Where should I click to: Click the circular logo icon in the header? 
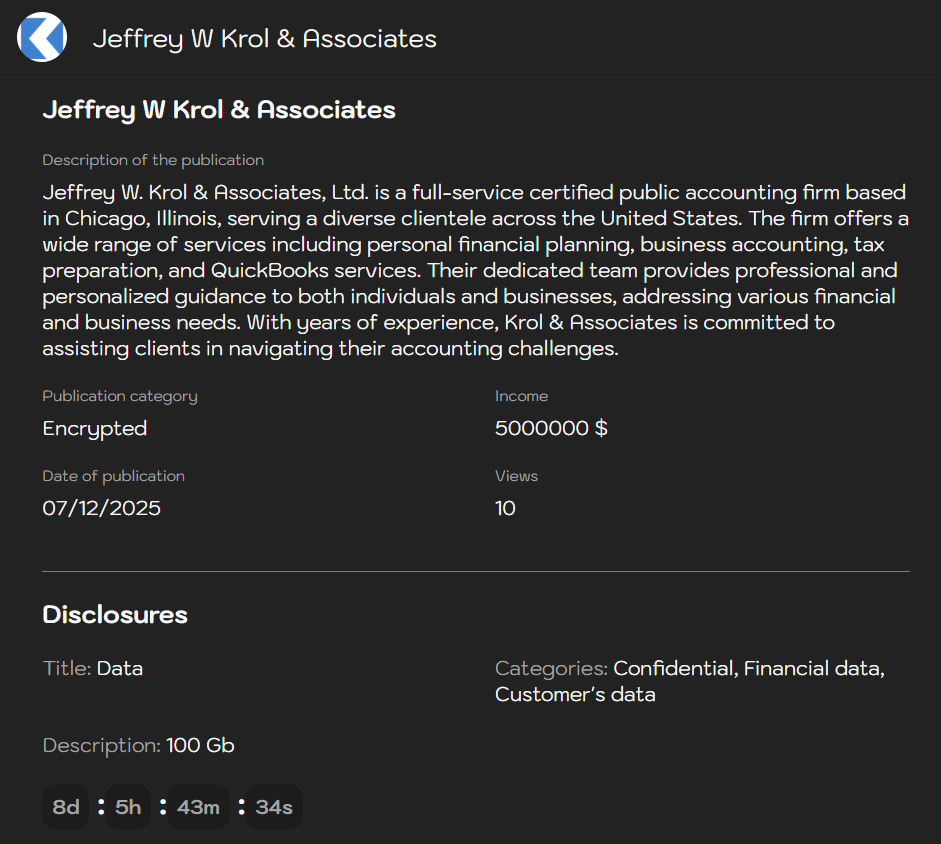(x=41, y=37)
